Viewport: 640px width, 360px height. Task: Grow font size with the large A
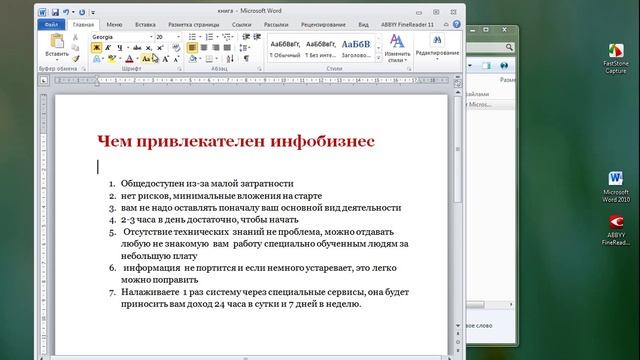click(x=165, y=59)
